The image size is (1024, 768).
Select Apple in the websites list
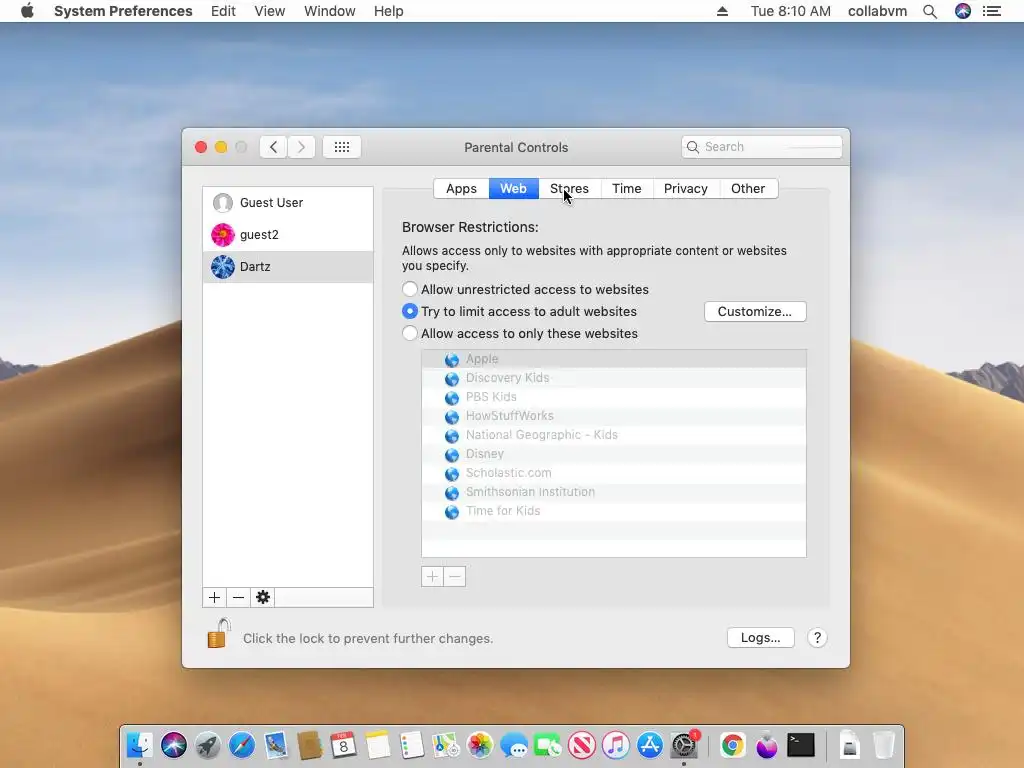coord(614,359)
